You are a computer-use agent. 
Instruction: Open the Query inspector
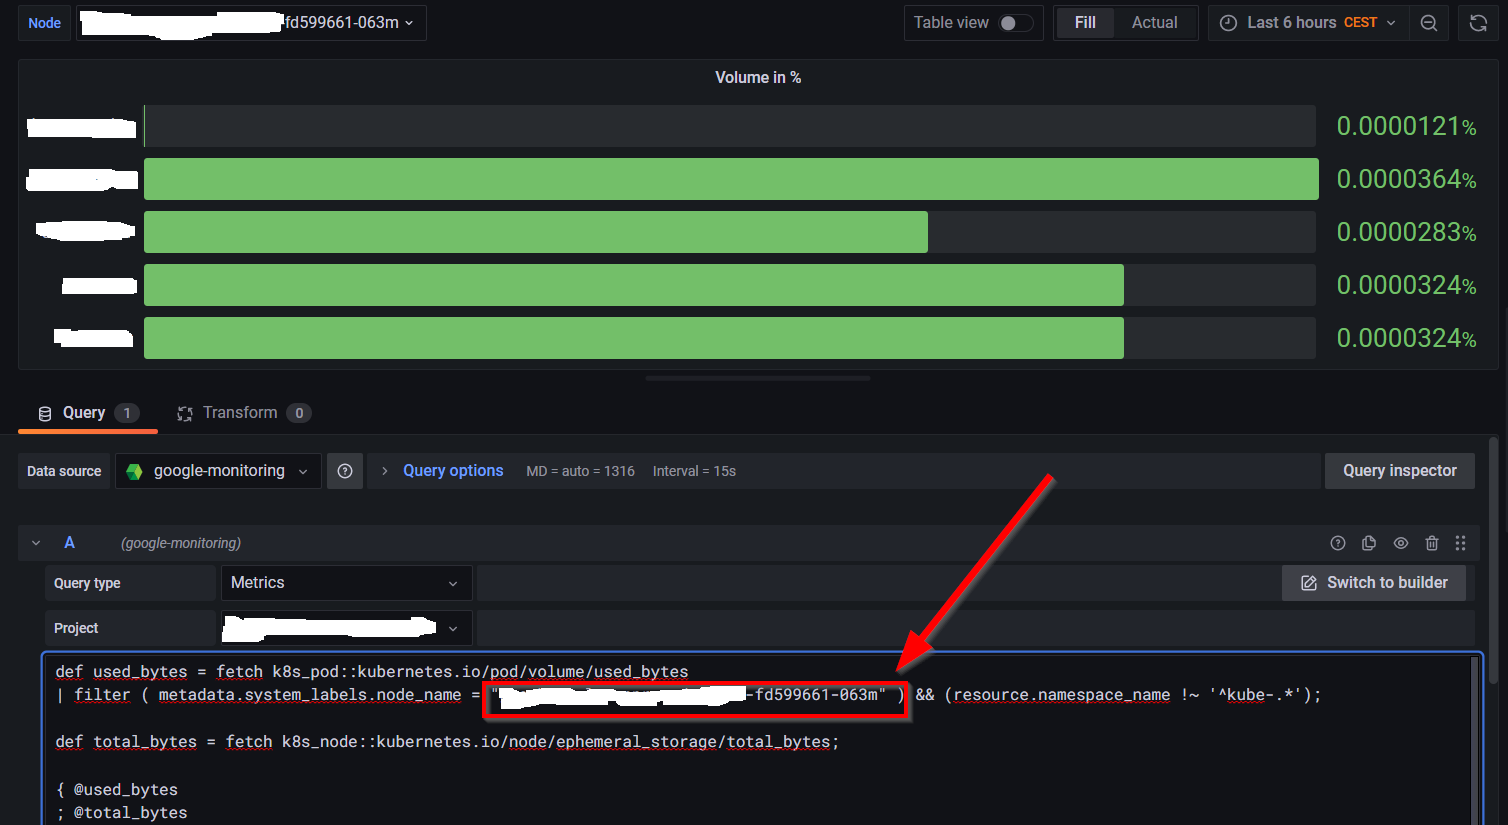(1399, 470)
